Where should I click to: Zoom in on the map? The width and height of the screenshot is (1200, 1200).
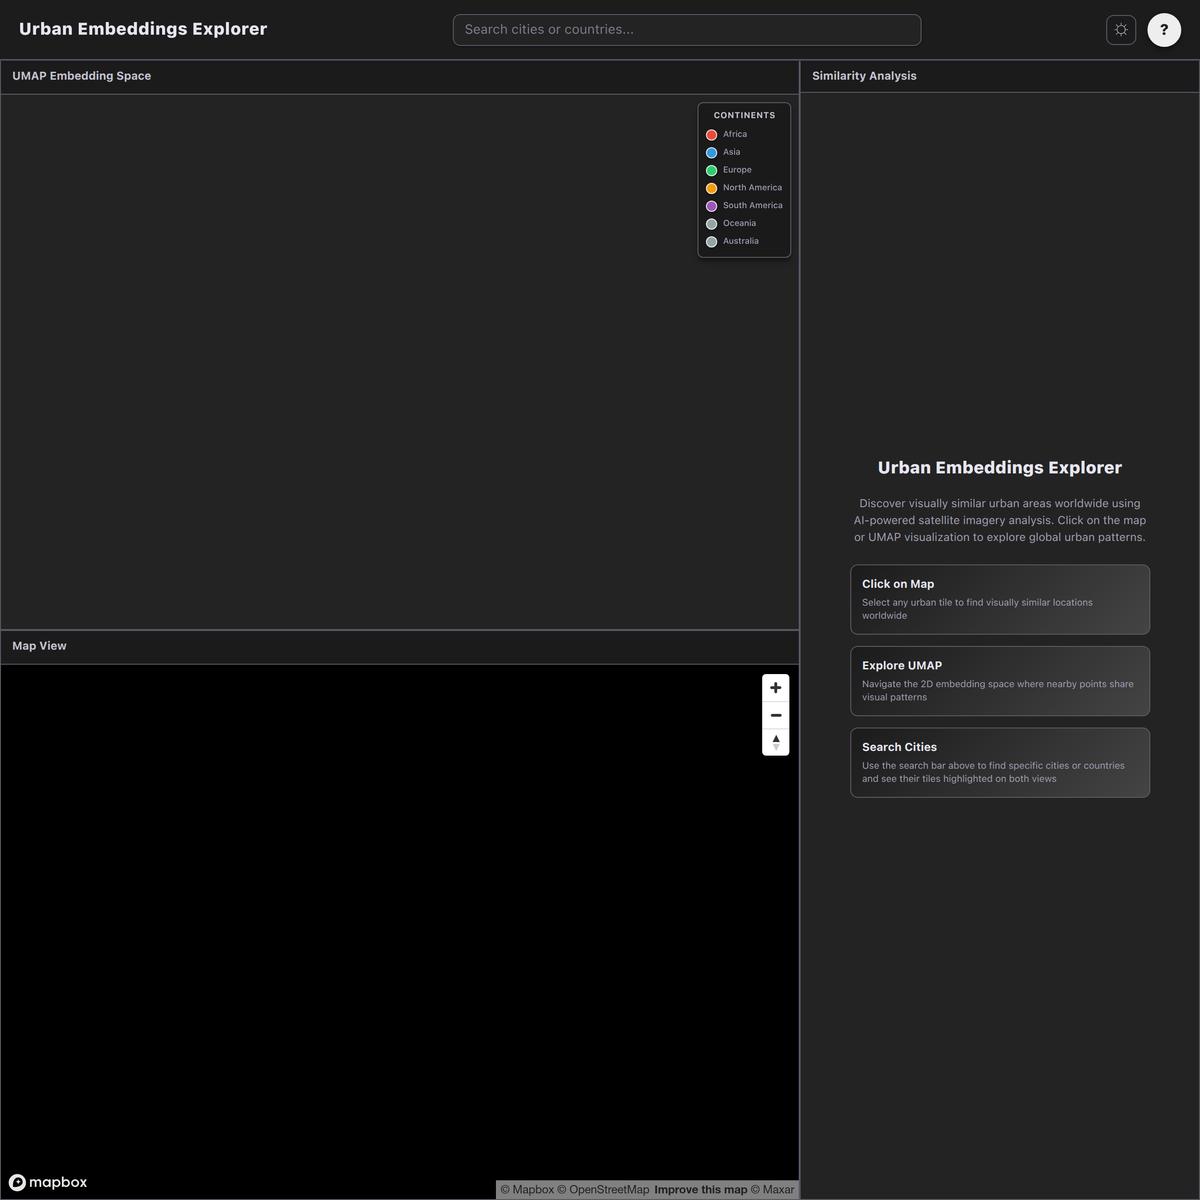776,688
